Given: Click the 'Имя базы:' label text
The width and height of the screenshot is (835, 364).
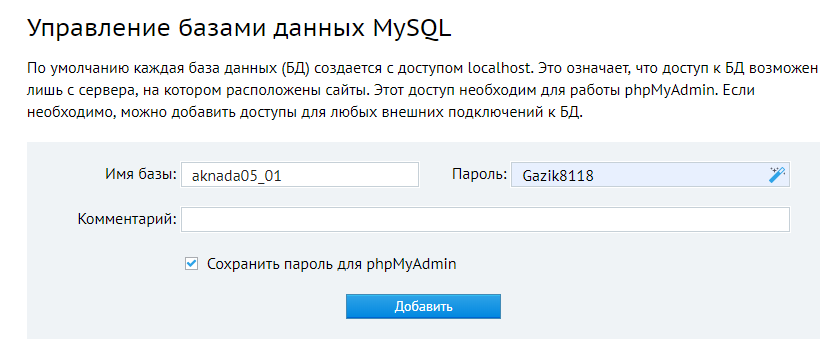Looking at the screenshot, I should pyautogui.click(x=141, y=174).
